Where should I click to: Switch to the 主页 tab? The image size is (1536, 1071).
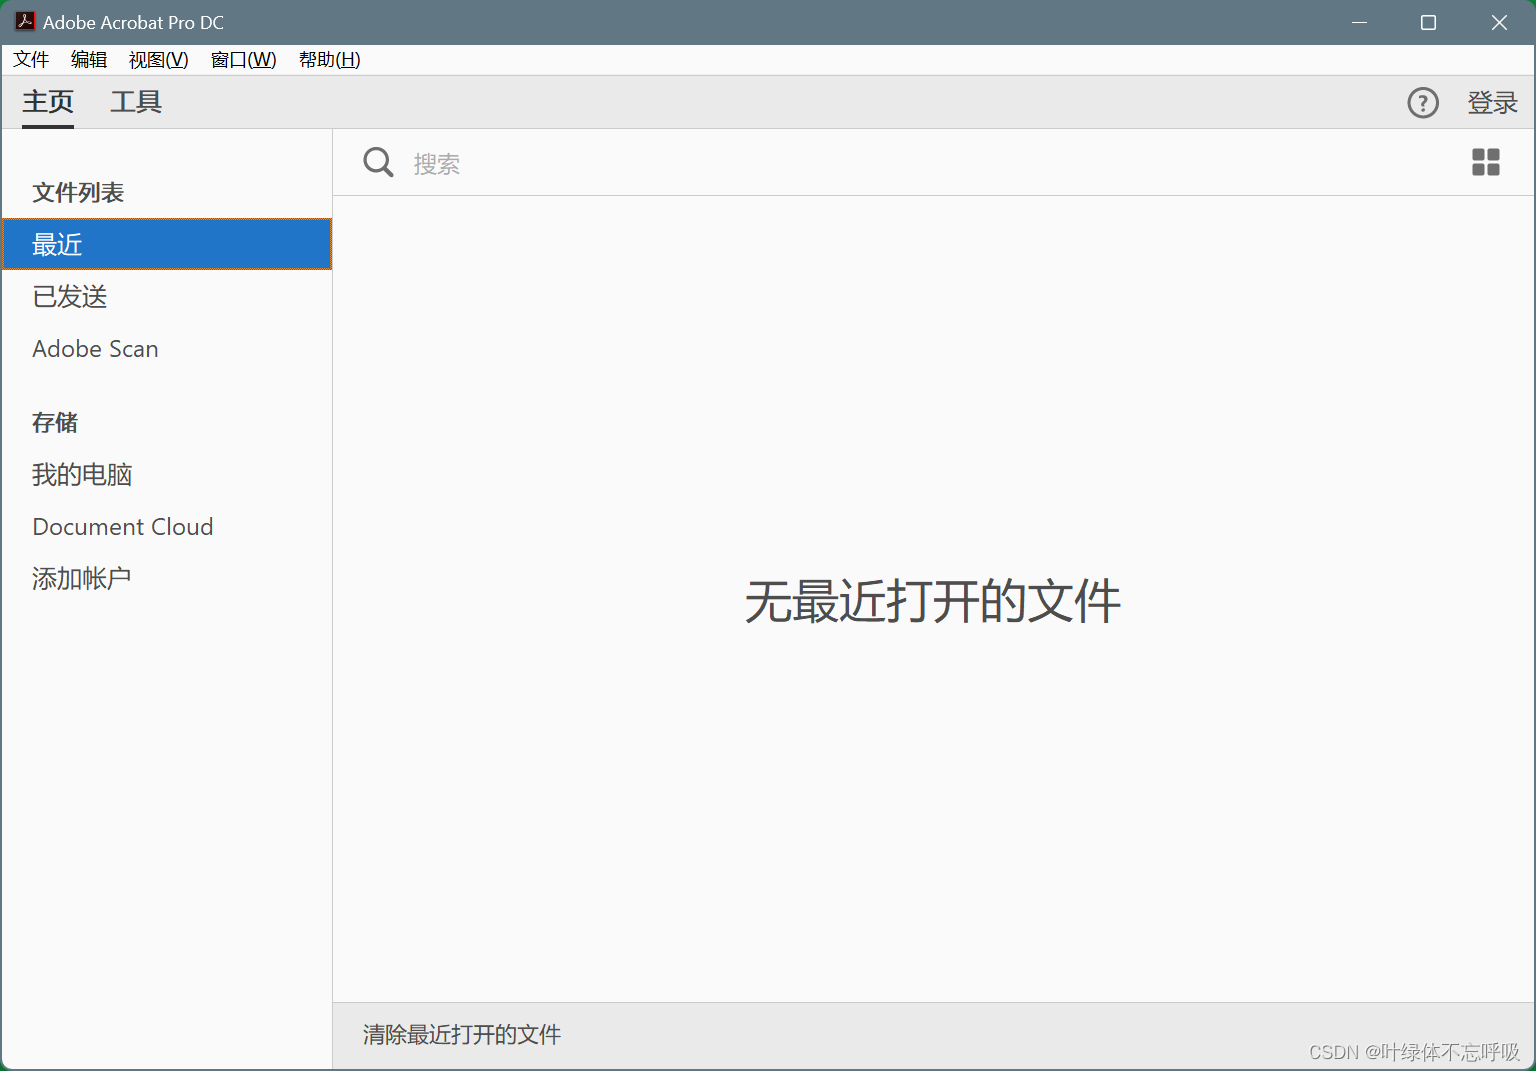click(48, 102)
